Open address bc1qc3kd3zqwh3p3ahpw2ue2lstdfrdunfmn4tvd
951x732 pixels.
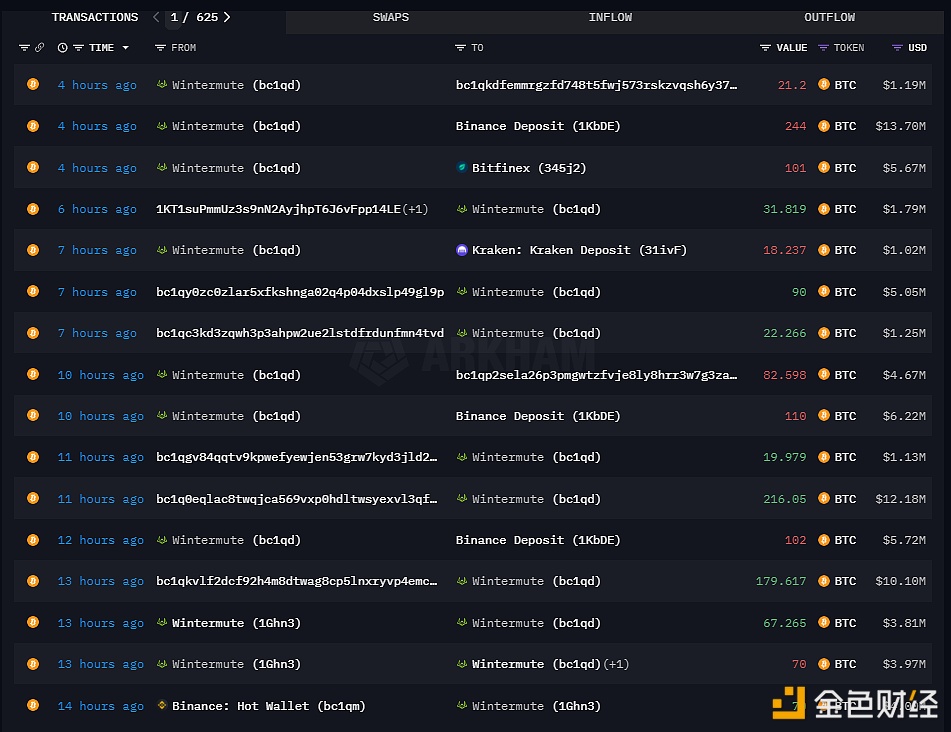pyautogui.click(x=300, y=333)
